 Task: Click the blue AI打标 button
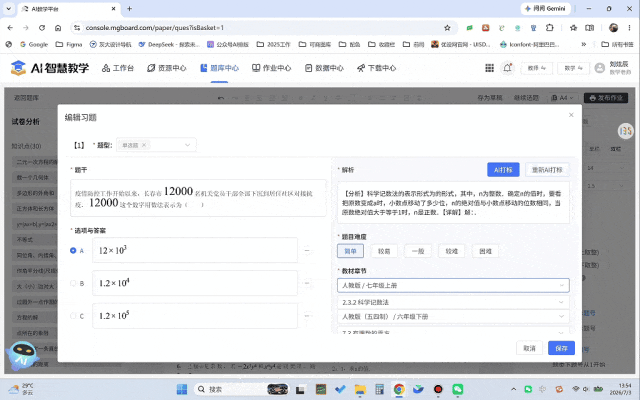pos(503,170)
